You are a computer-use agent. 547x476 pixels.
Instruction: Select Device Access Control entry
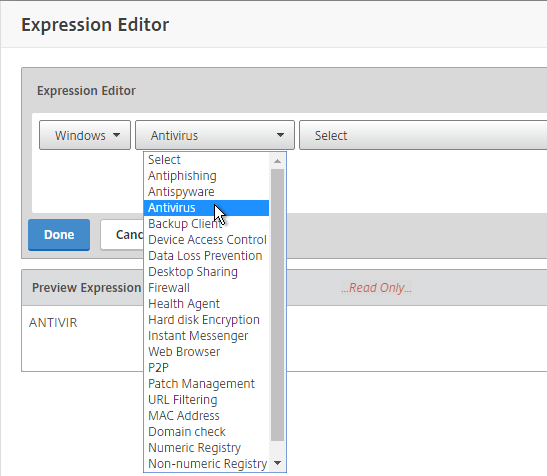tap(207, 240)
